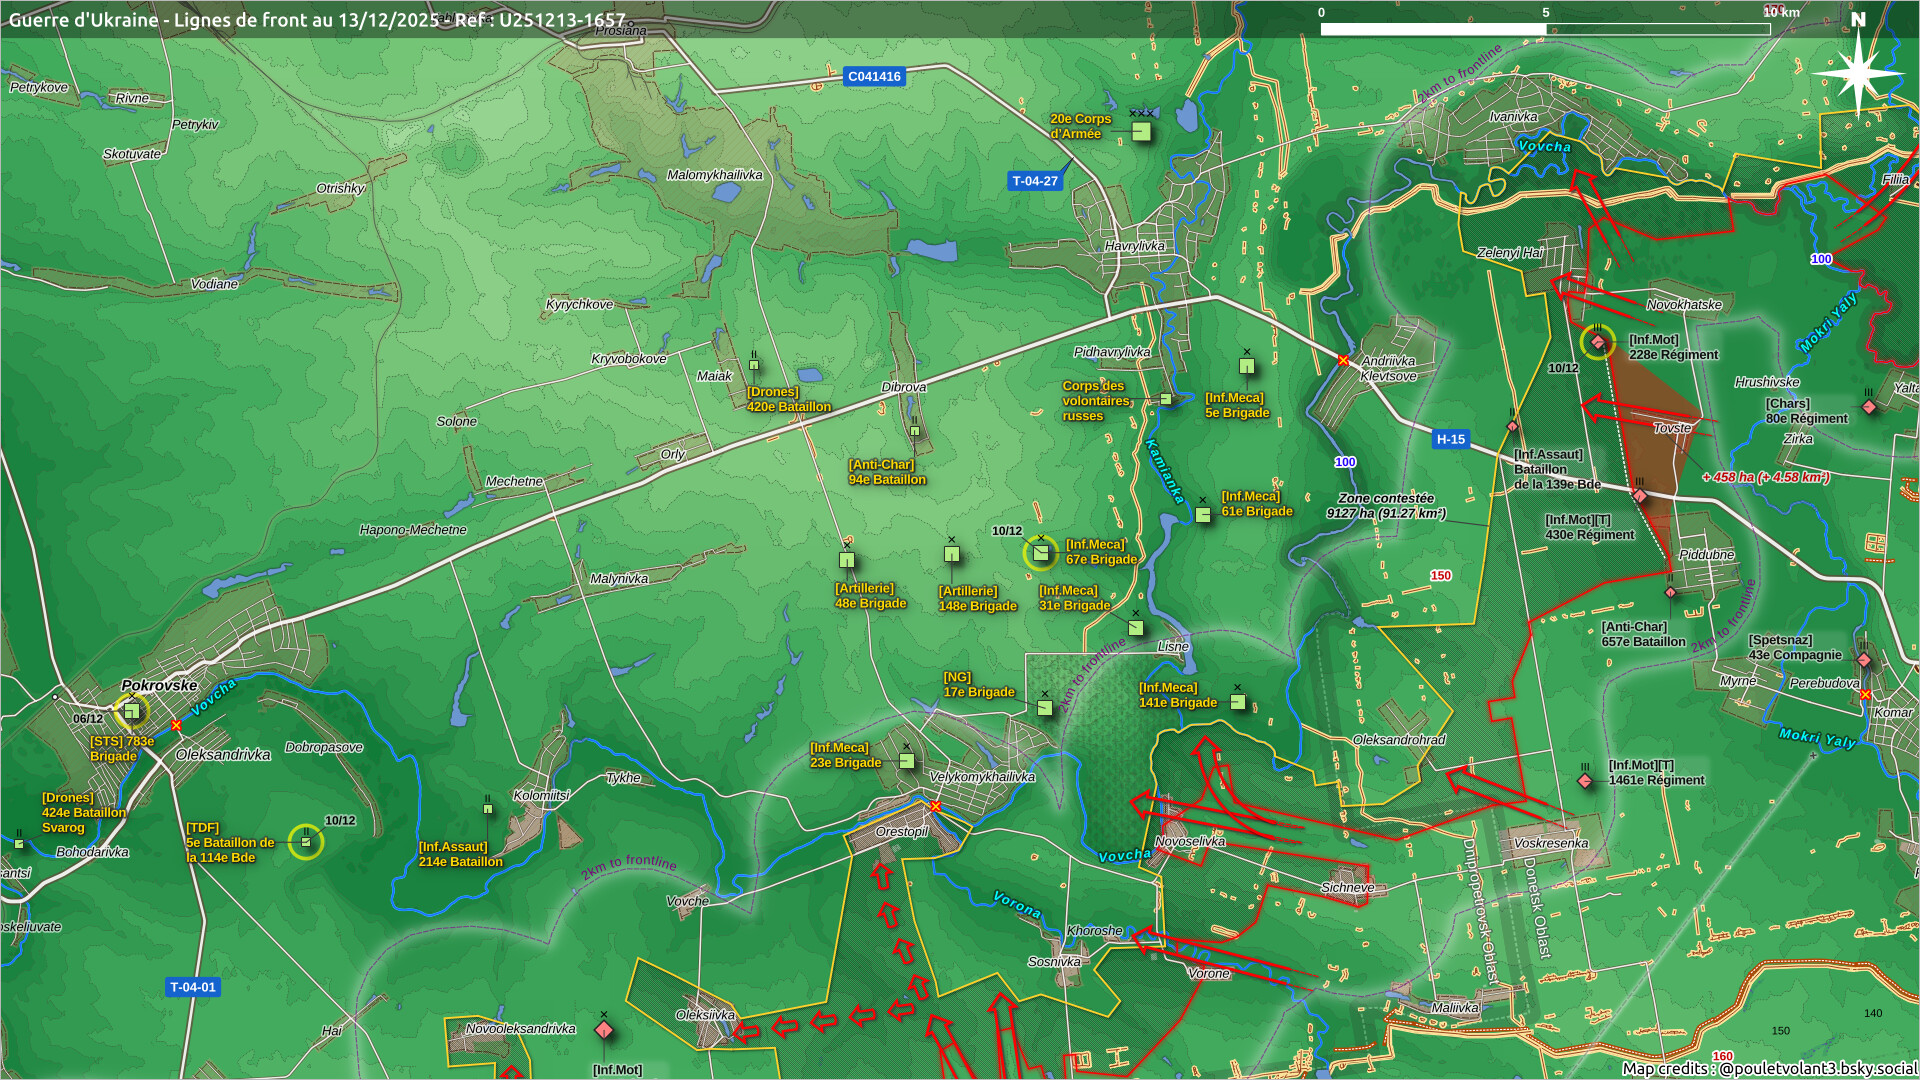Click the 80e Régiment Chars diamond marker

pyautogui.click(x=1868, y=406)
